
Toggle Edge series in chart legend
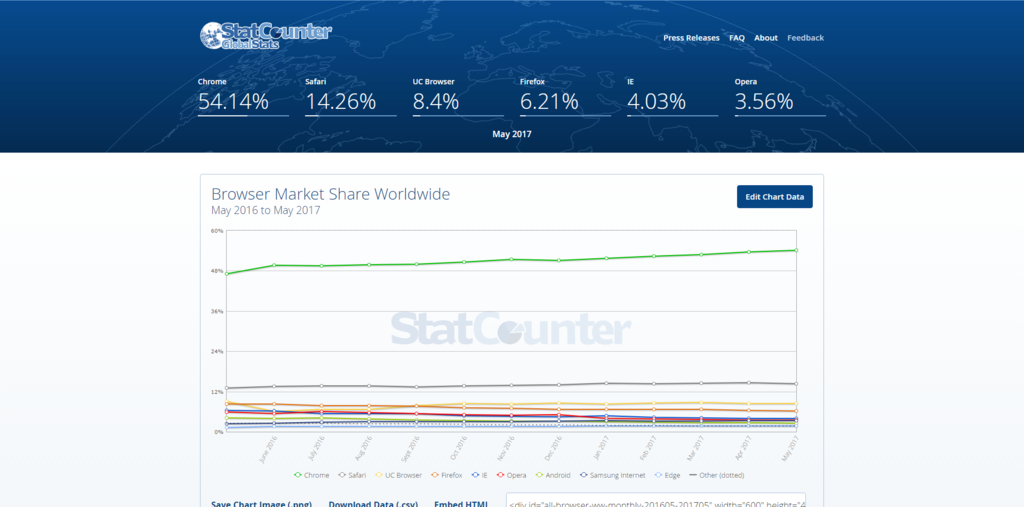coord(668,475)
